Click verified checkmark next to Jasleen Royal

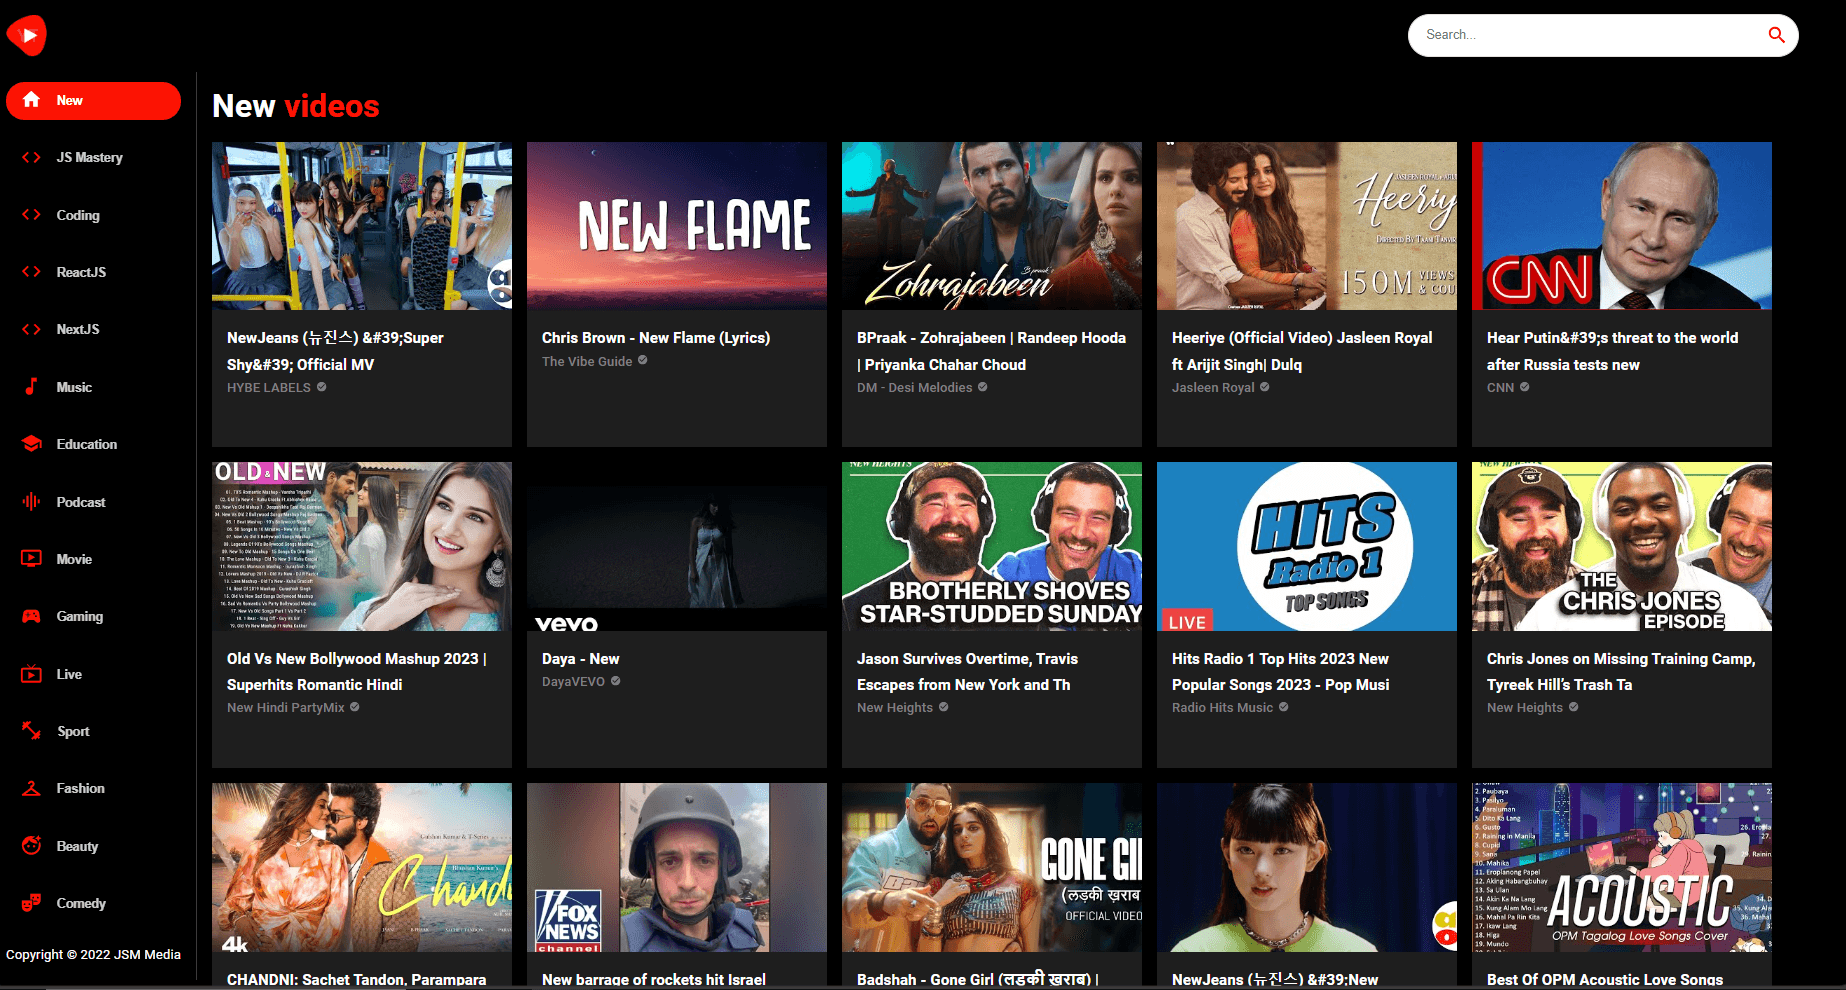pos(1265,387)
